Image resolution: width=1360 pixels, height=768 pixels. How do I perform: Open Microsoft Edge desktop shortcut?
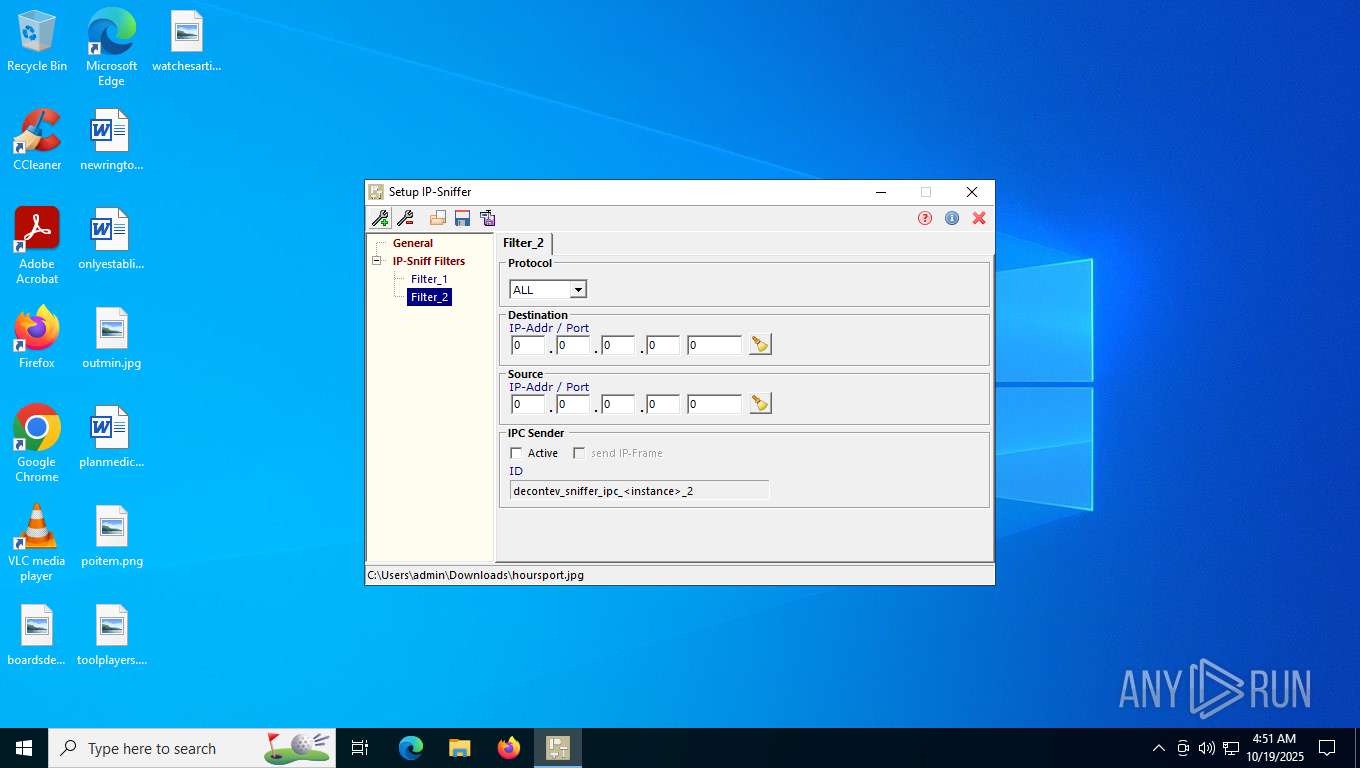click(x=111, y=48)
